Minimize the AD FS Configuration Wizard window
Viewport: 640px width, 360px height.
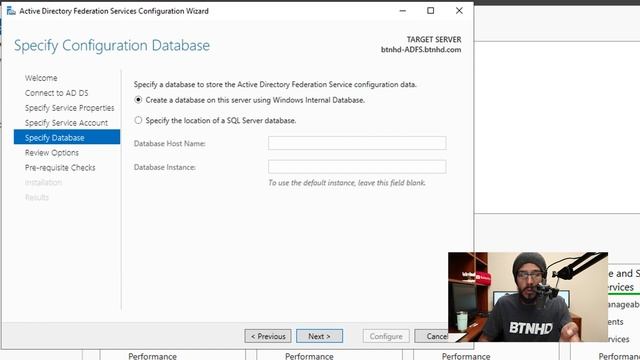pyautogui.click(x=403, y=11)
